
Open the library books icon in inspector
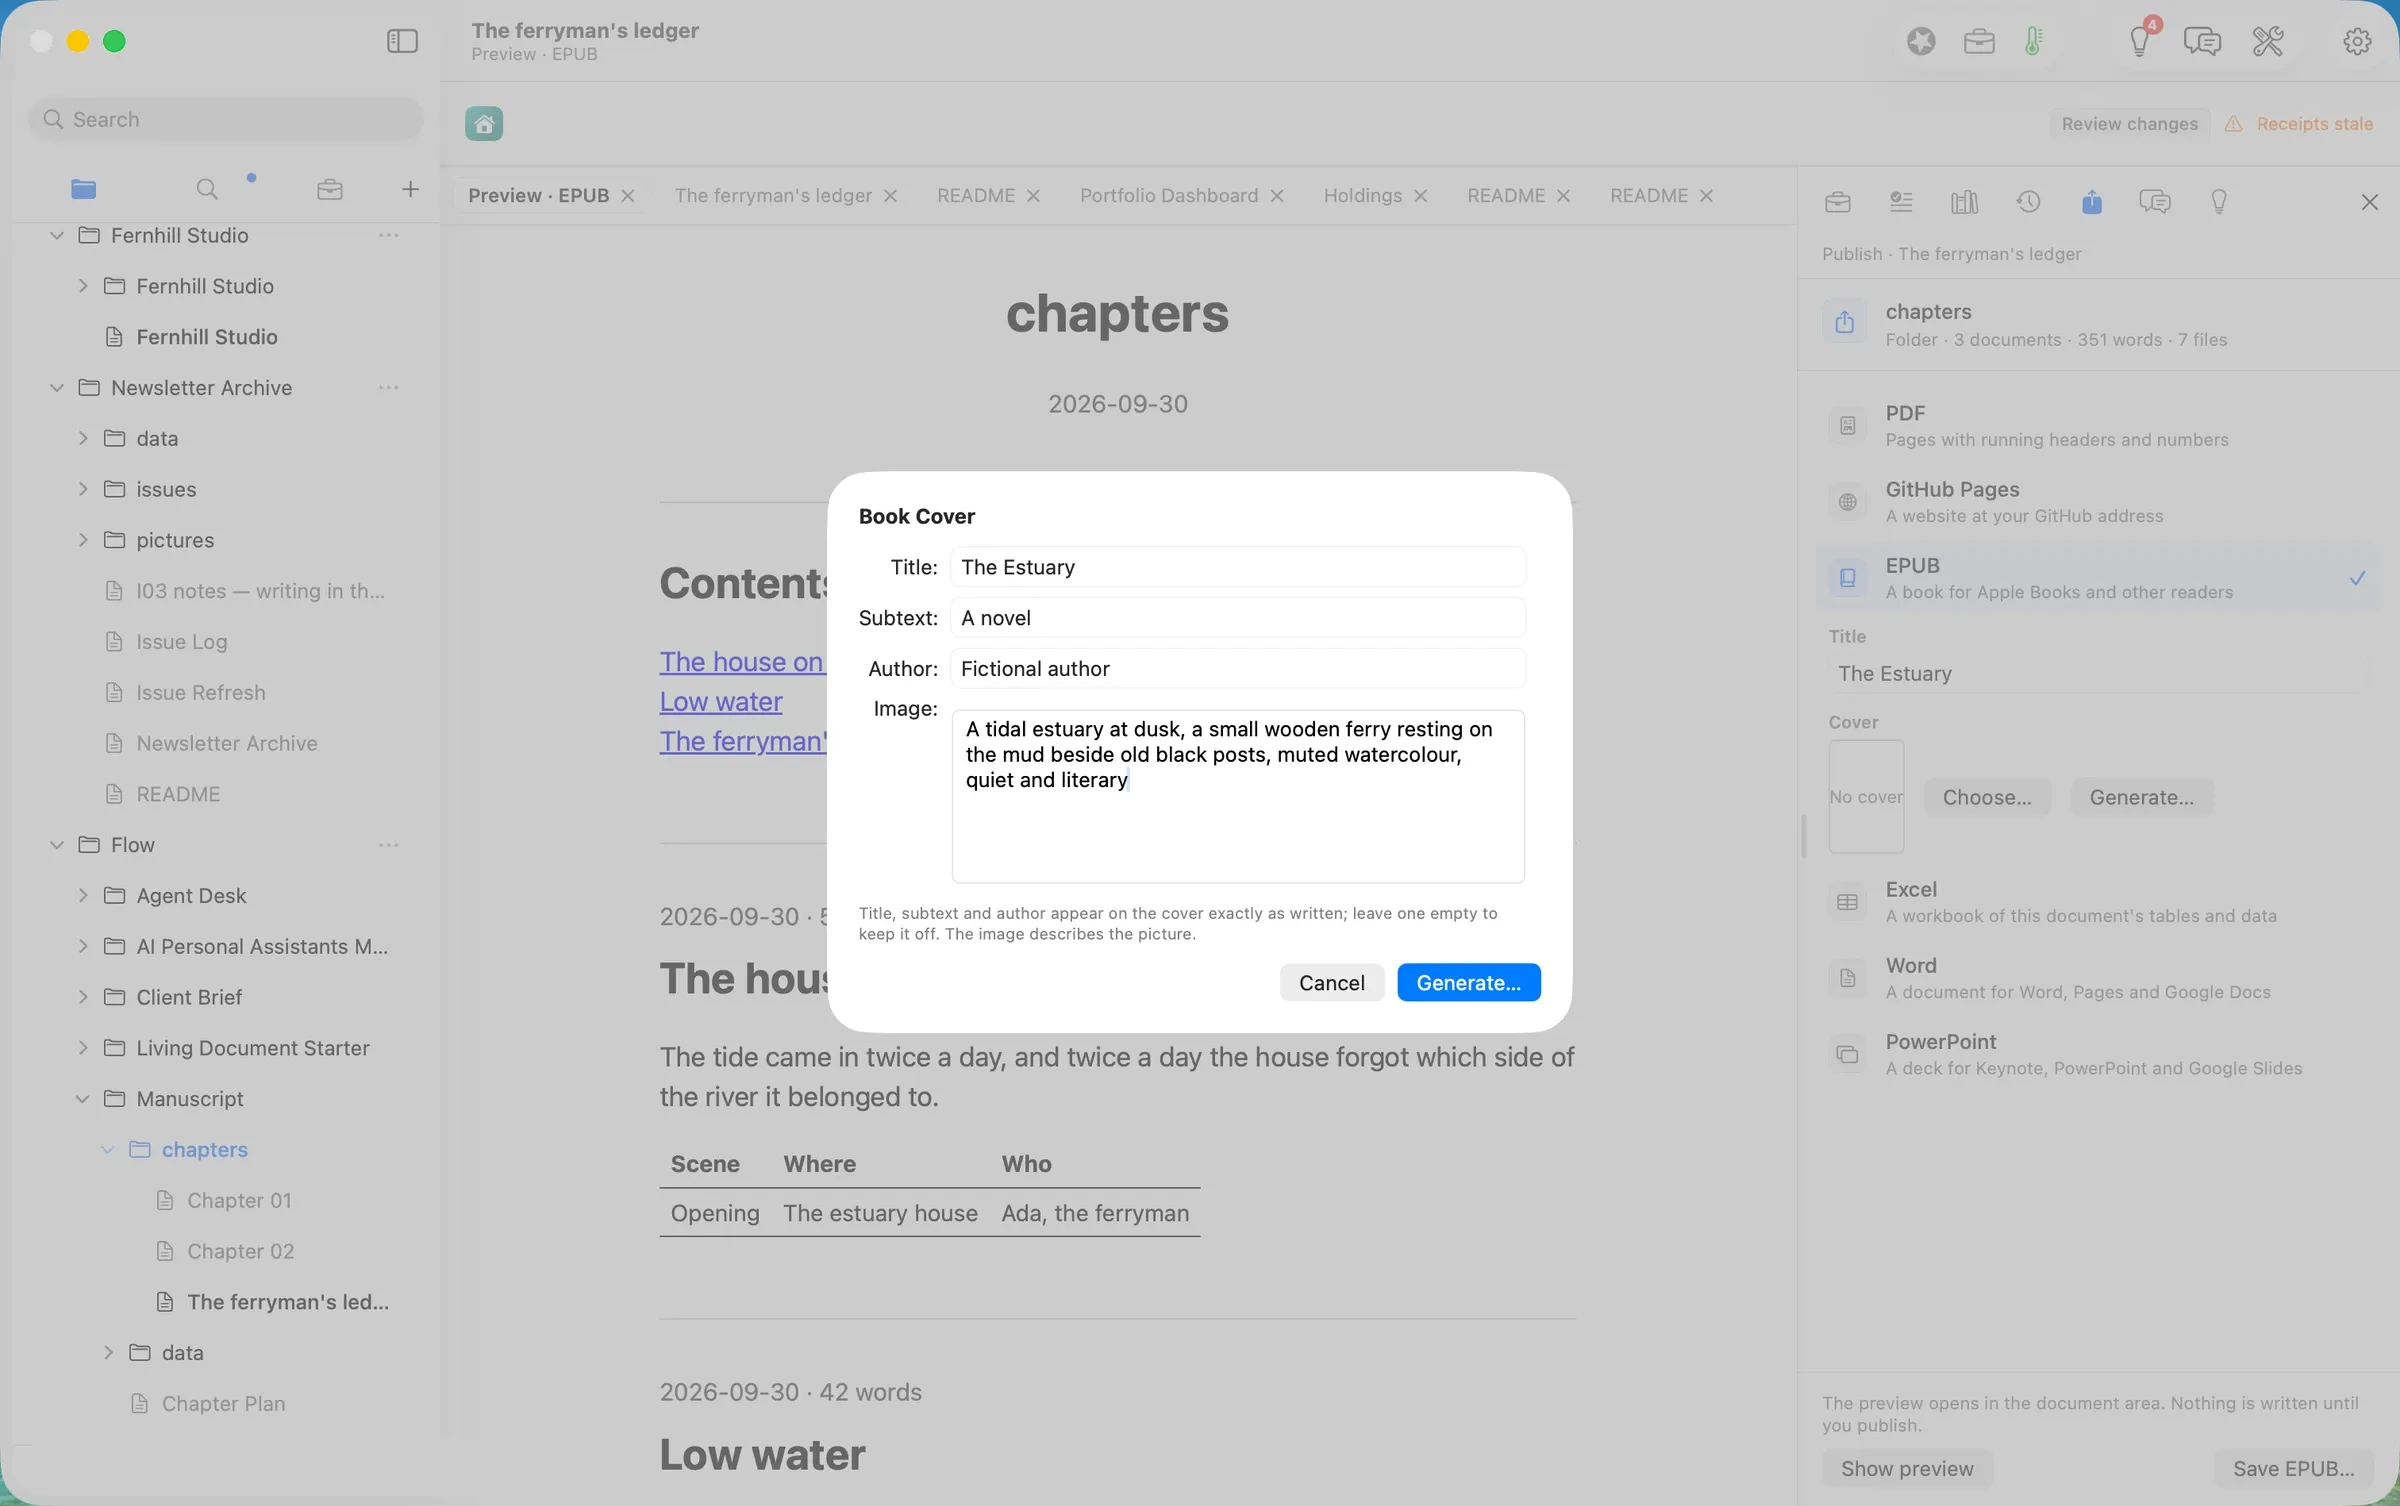1964,202
